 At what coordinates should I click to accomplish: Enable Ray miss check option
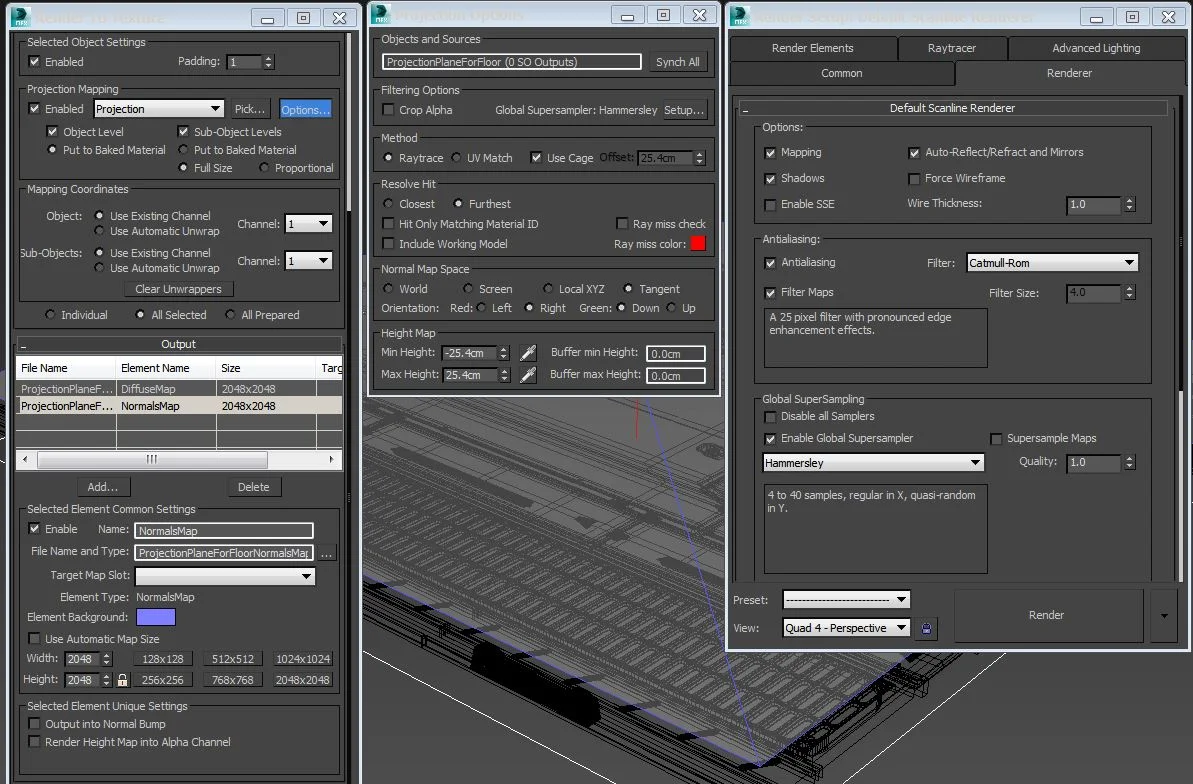[622, 224]
